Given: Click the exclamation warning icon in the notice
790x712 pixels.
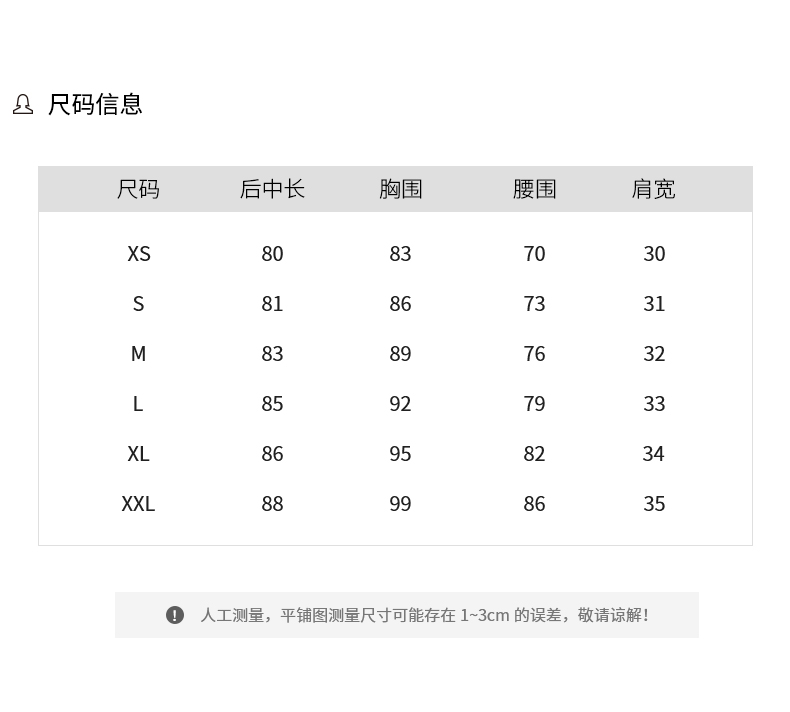Looking at the screenshot, I should (x=175, y=615).
